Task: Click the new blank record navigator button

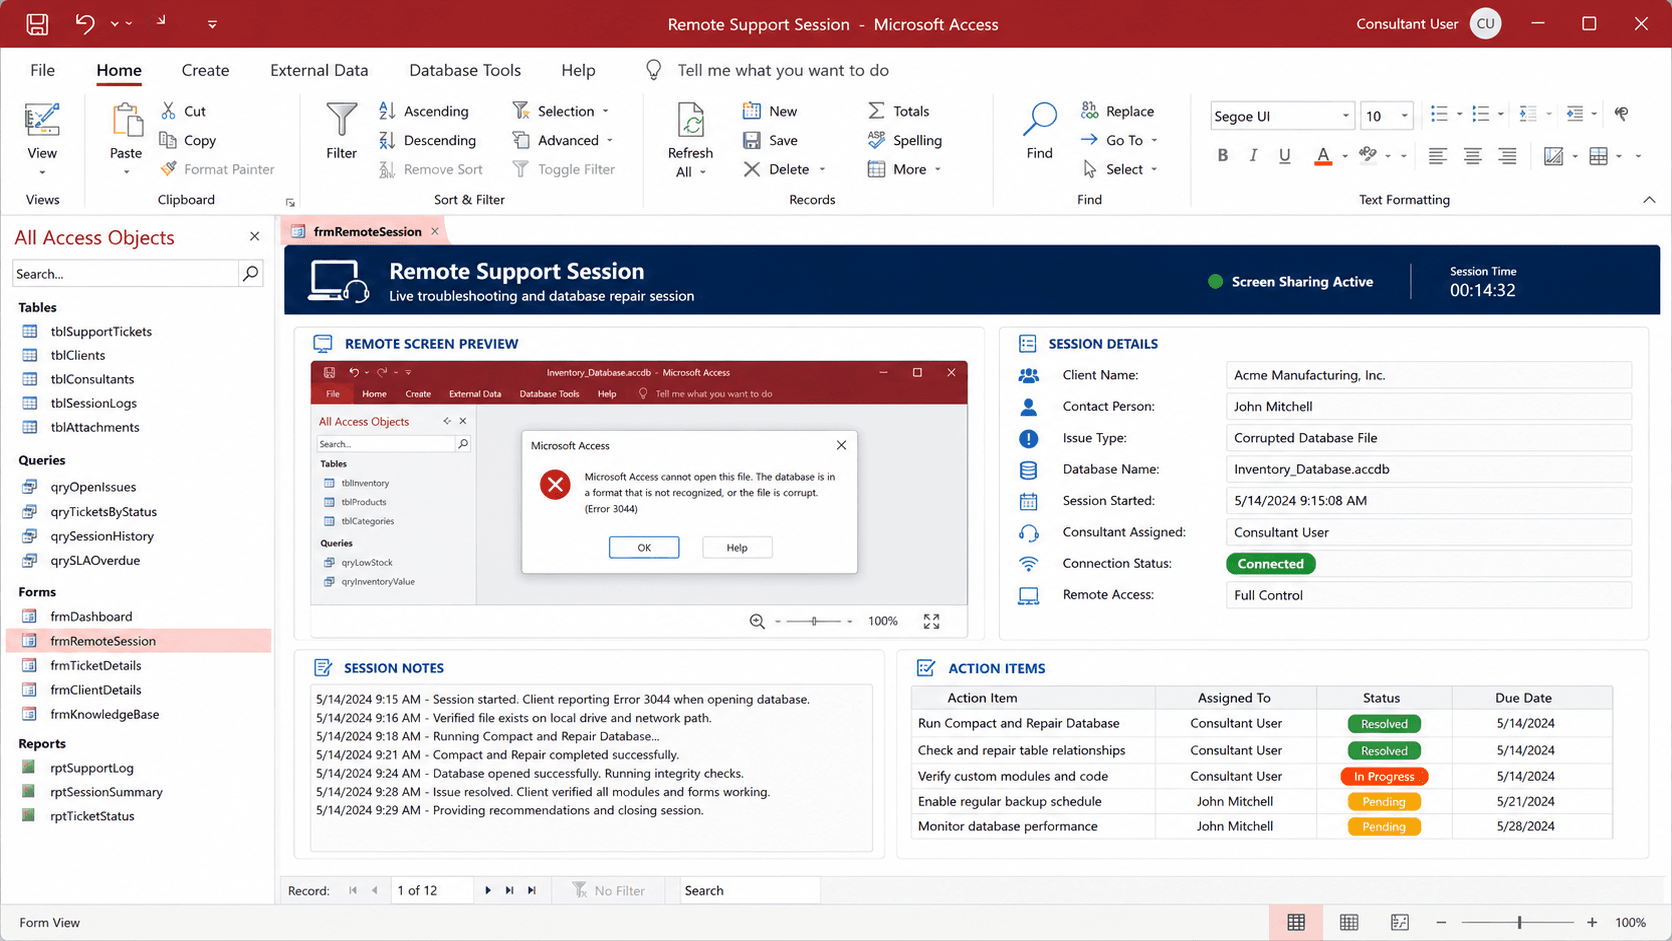Action: 532,890
